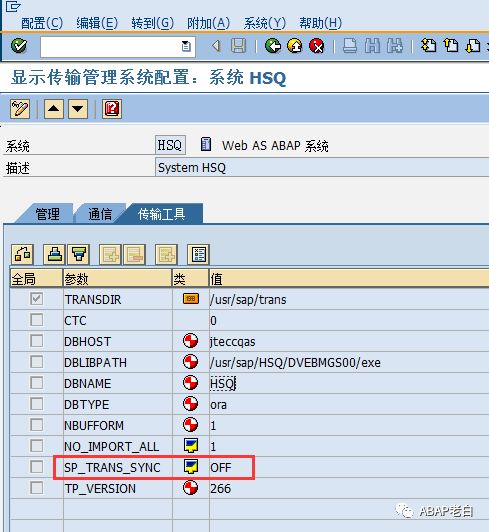Screen dimensions: 489x532
Task: Click the table details list icon
Action: [x=199, y=254]
